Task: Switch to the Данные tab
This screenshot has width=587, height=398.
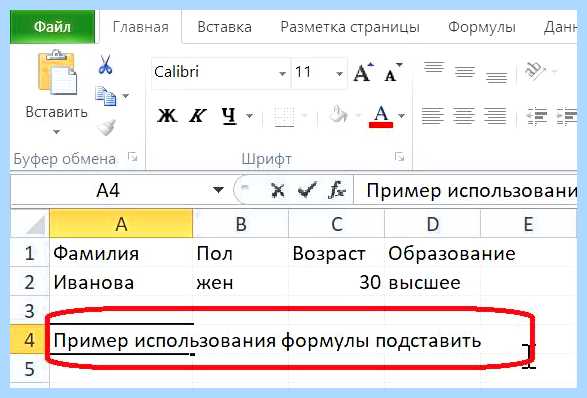Action: pos(560,27)
